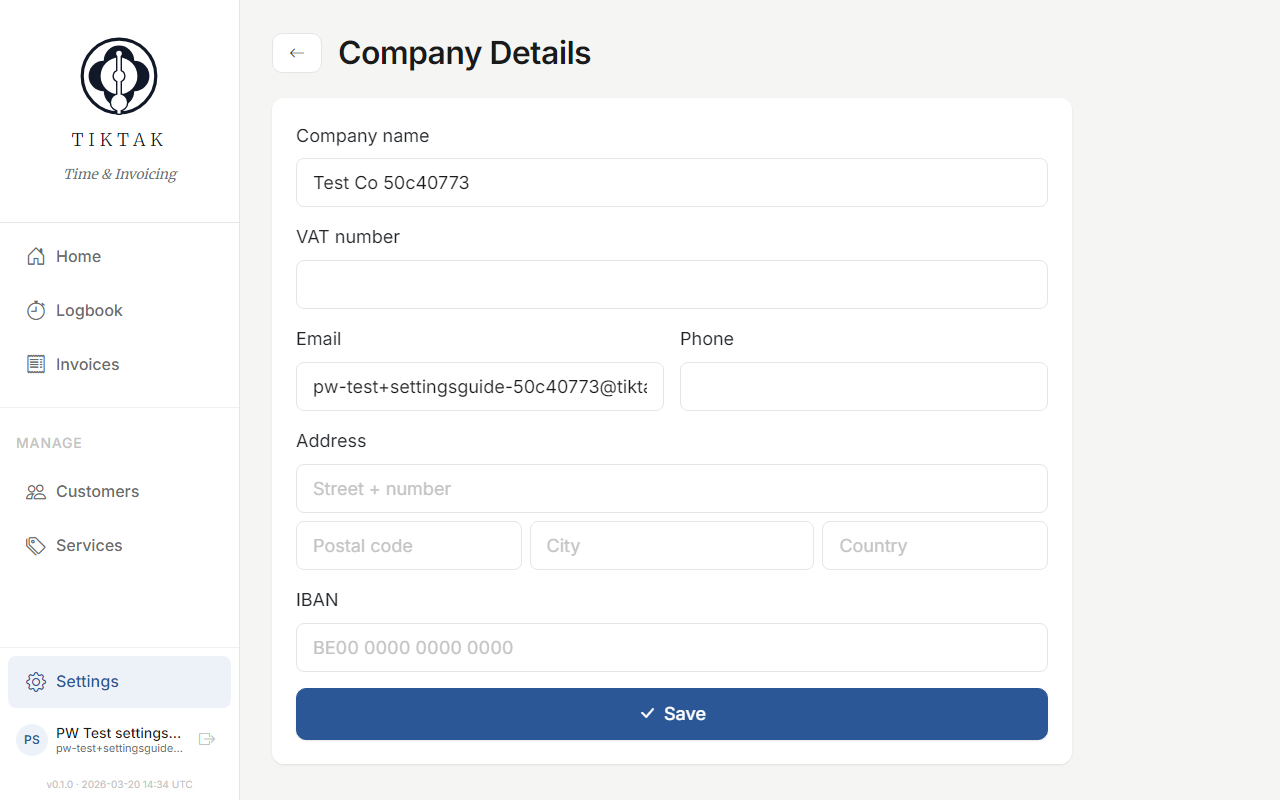Open Invoices via the receipt icon
This screenshot has width=1280, height=800.
click(x=35, y=364)
